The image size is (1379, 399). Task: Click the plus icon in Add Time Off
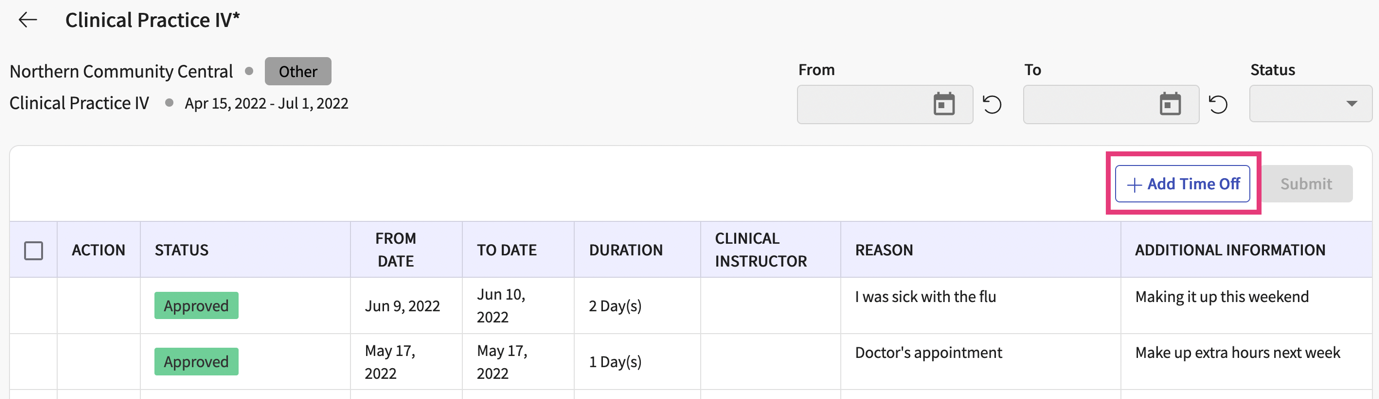(1134, 185)
